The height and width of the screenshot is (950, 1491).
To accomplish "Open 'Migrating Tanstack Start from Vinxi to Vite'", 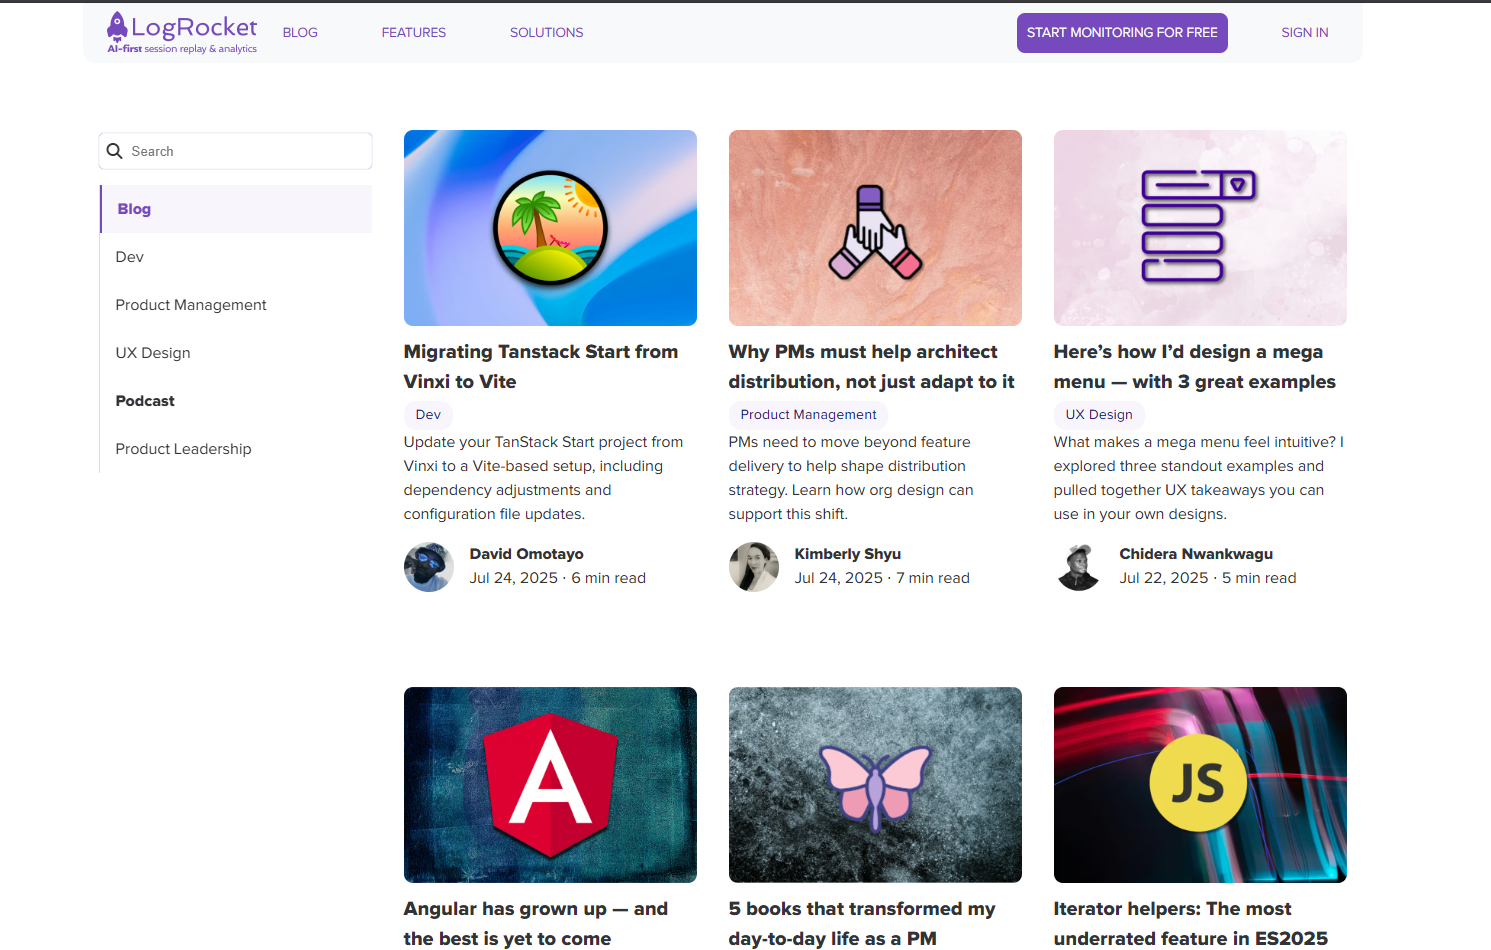I will coord(541,367).
